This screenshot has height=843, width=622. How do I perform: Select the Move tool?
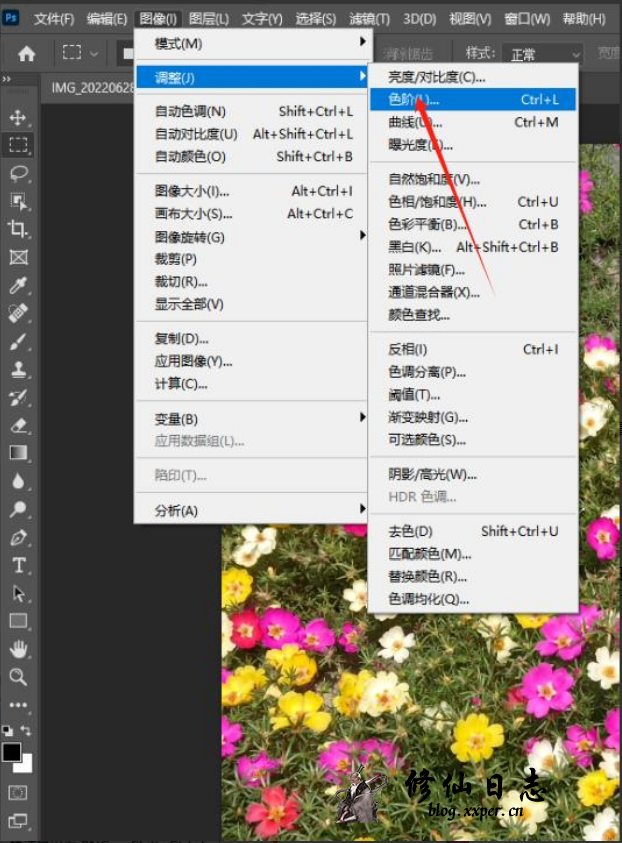[x=18, y=118]
